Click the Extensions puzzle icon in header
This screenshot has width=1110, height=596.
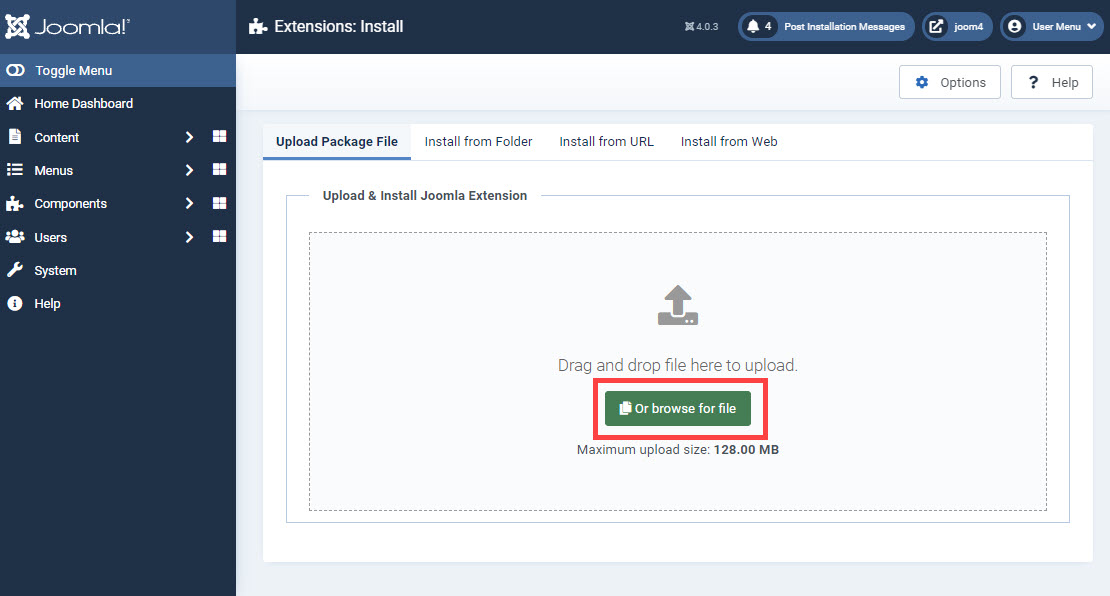pyautogui.click(x=258, y=27)
